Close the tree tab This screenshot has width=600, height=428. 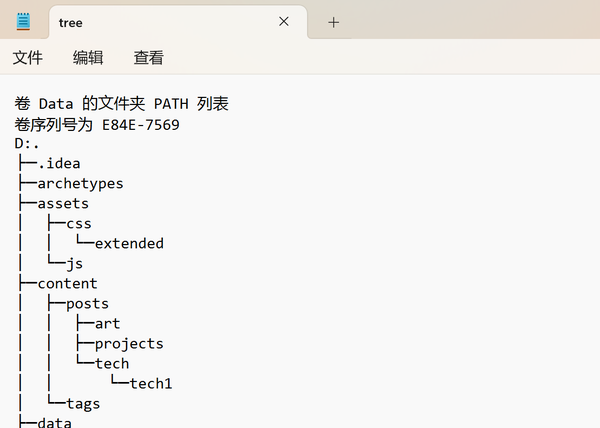click(284, 21)
